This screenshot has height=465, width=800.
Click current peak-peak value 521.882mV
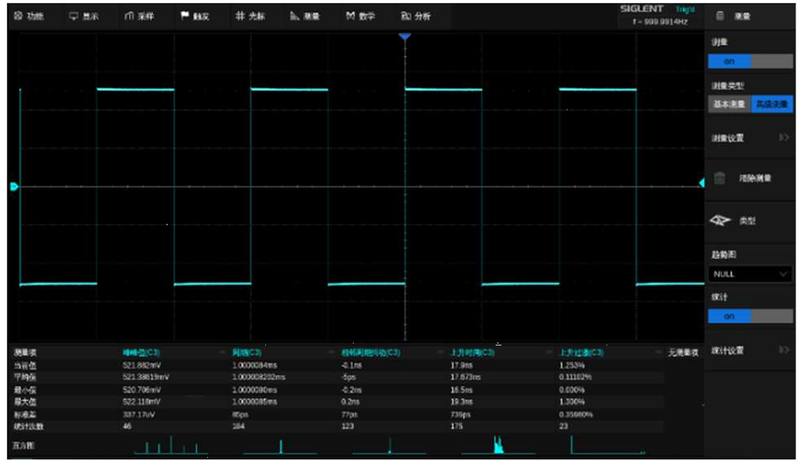[142, 365]
